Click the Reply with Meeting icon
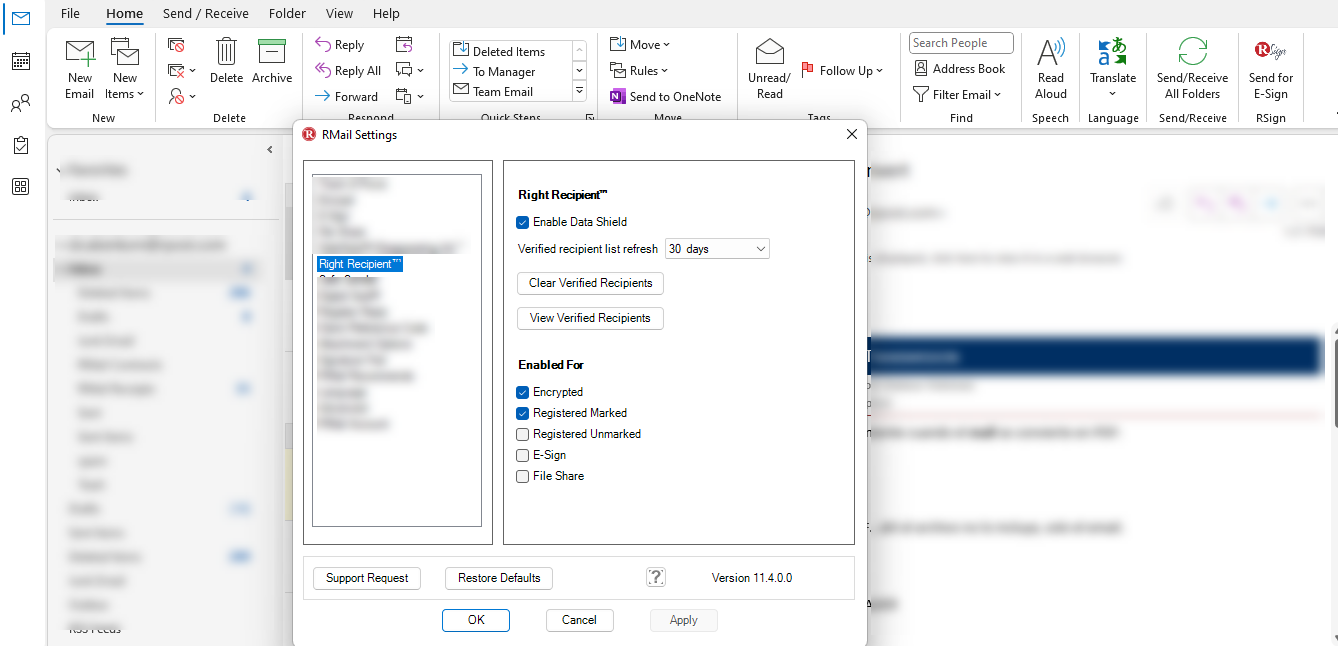This screenshot has height=646, width=1338. coord(404,44)
